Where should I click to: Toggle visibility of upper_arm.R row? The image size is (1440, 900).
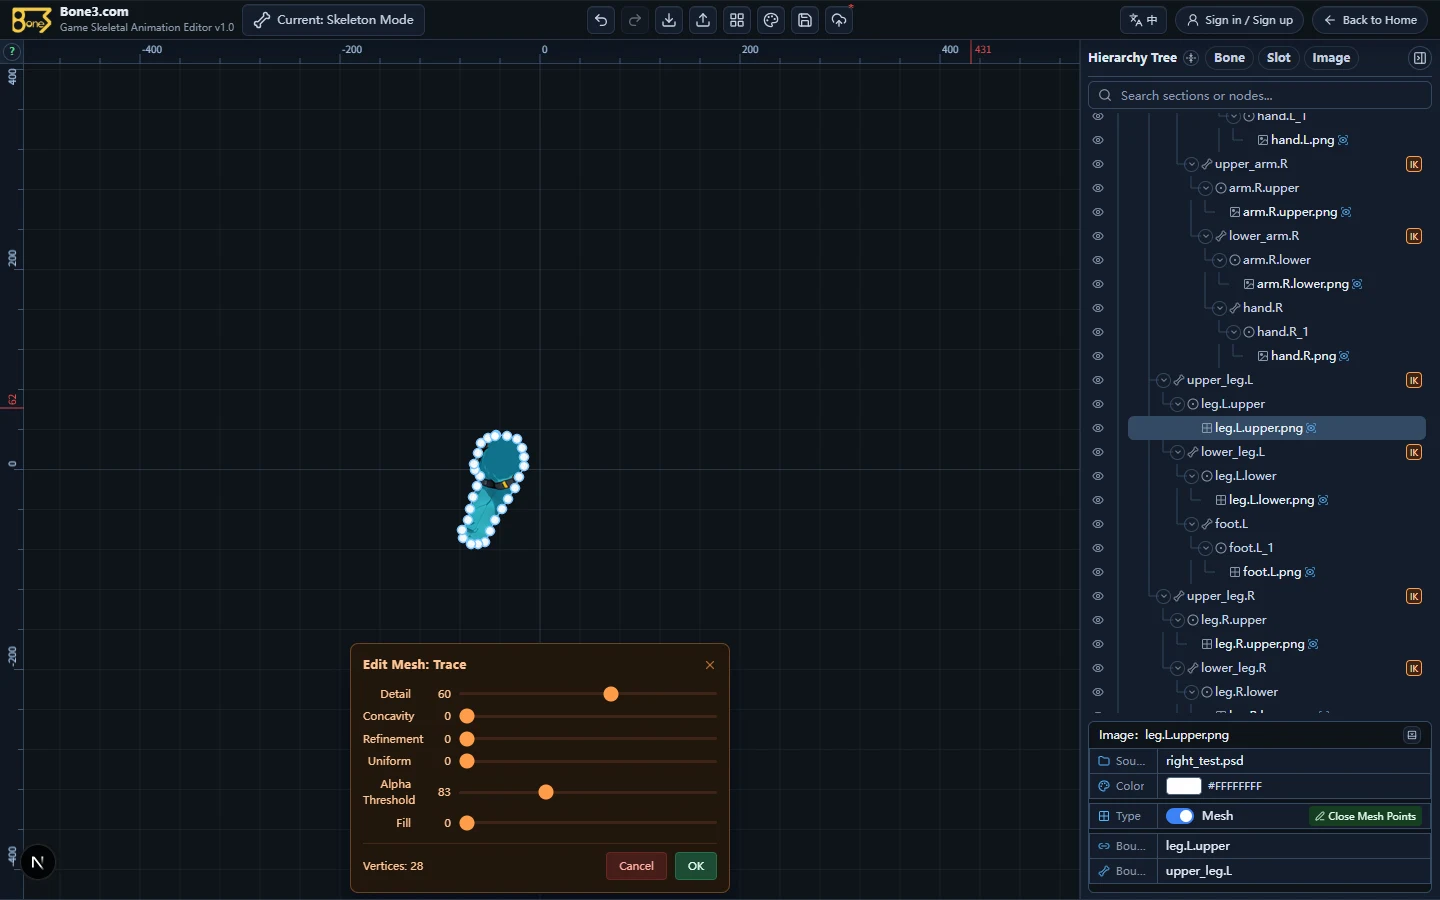(1098, 164)
